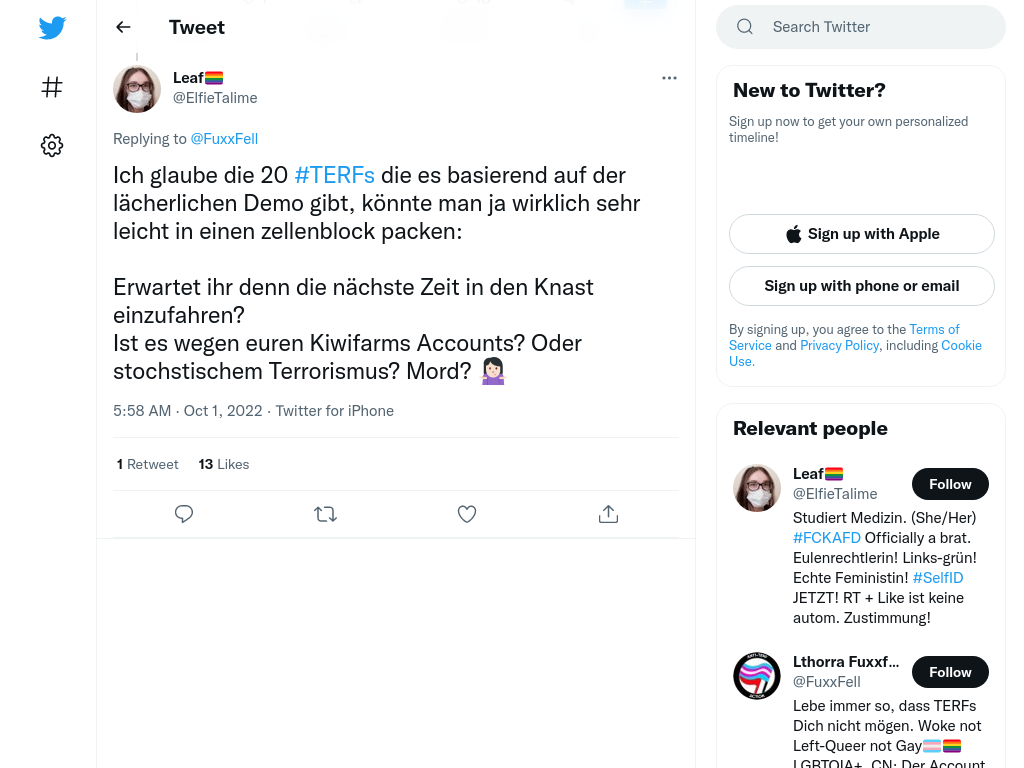The image size is (1024, 768).
Task: Open Leaf's profile avatar in tweet
Action: [x=137, y=89]
